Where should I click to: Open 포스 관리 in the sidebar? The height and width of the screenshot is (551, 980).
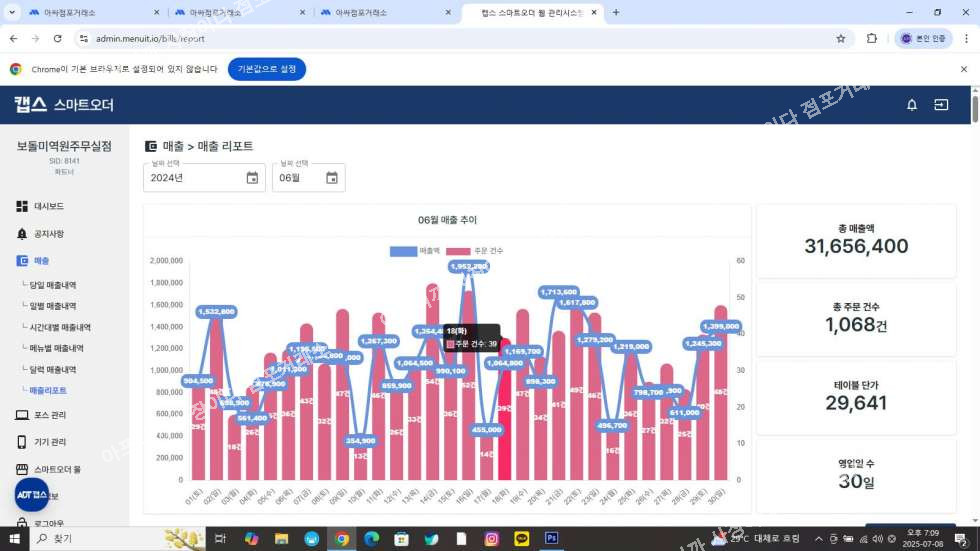(50, 415)
